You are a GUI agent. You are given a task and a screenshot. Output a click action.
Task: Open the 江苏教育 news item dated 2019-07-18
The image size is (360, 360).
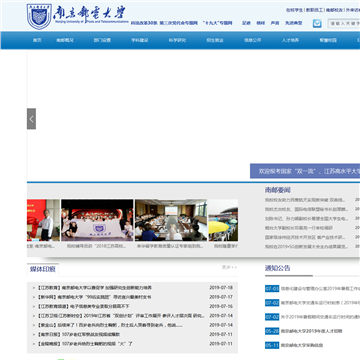coord(94,288)
